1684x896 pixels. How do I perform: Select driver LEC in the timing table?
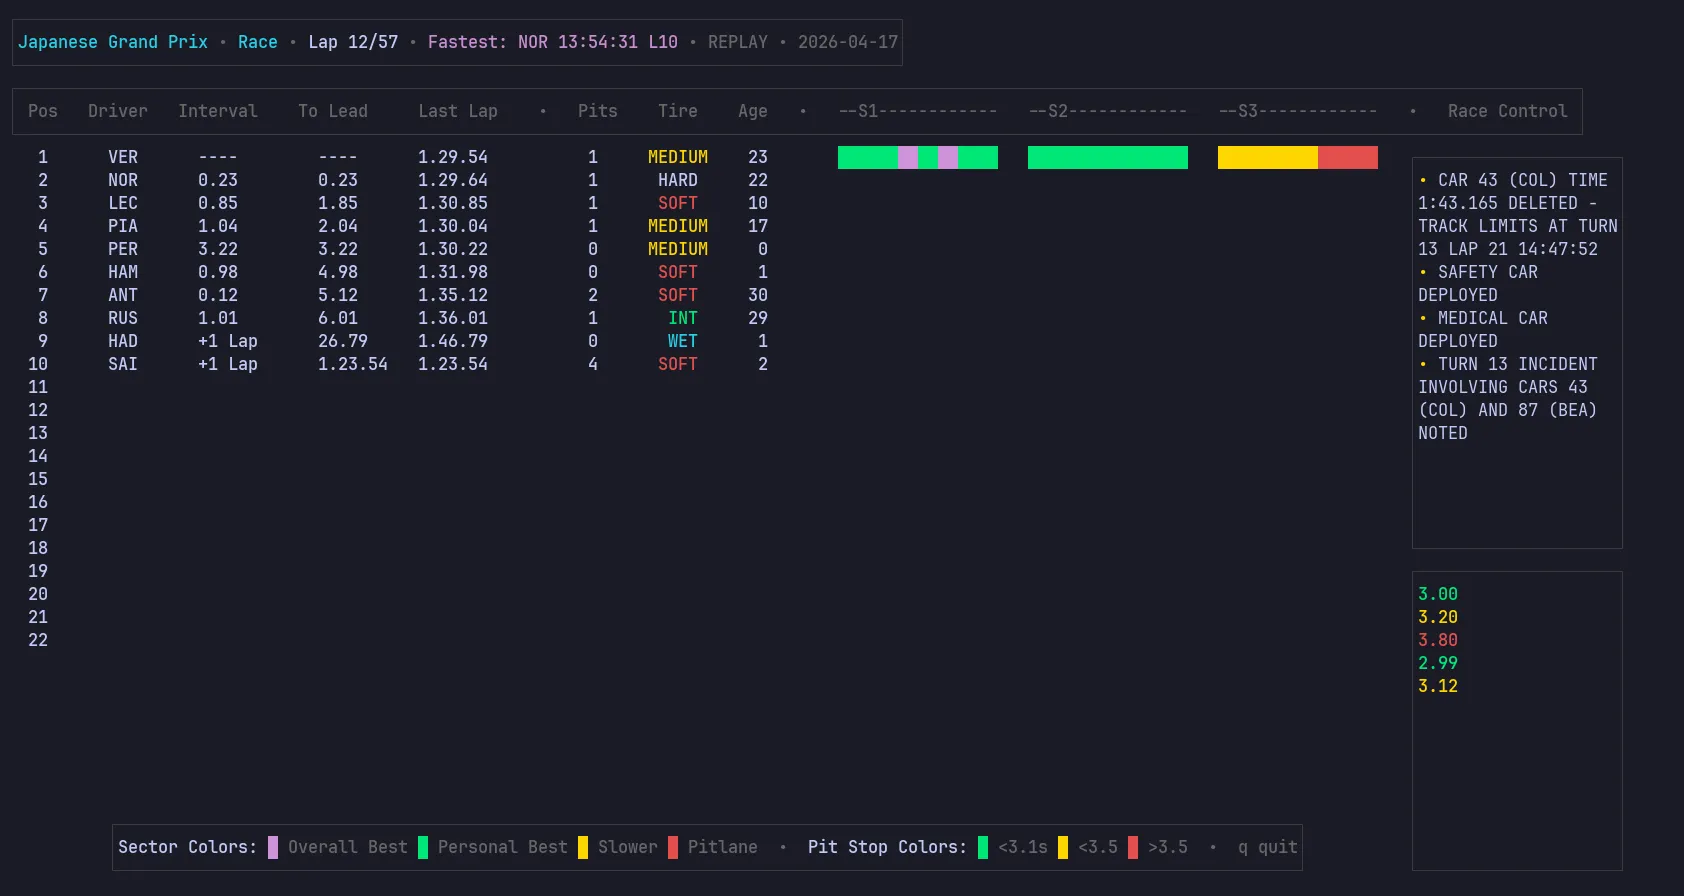pyautogui.click(x=123, y=203)
